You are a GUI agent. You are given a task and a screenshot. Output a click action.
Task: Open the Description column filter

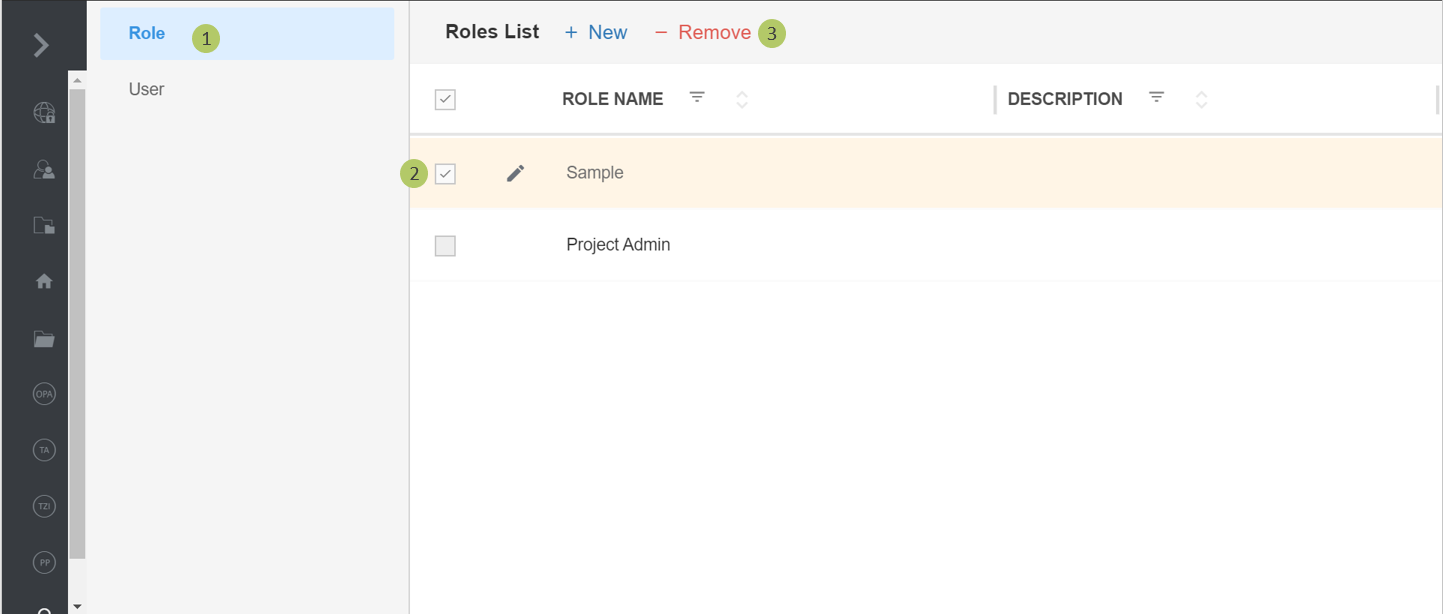[x=1157, y=98]
